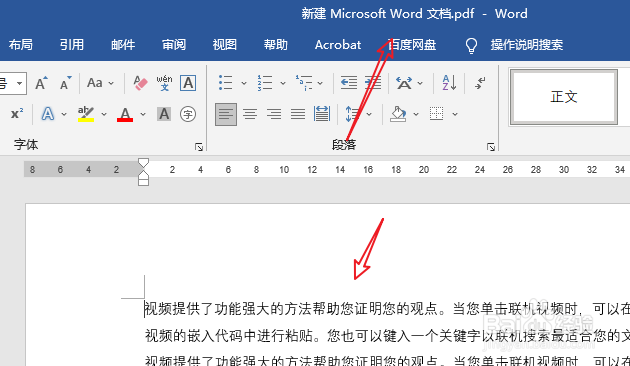Switch to the Acrobat tab

point(338,45)
